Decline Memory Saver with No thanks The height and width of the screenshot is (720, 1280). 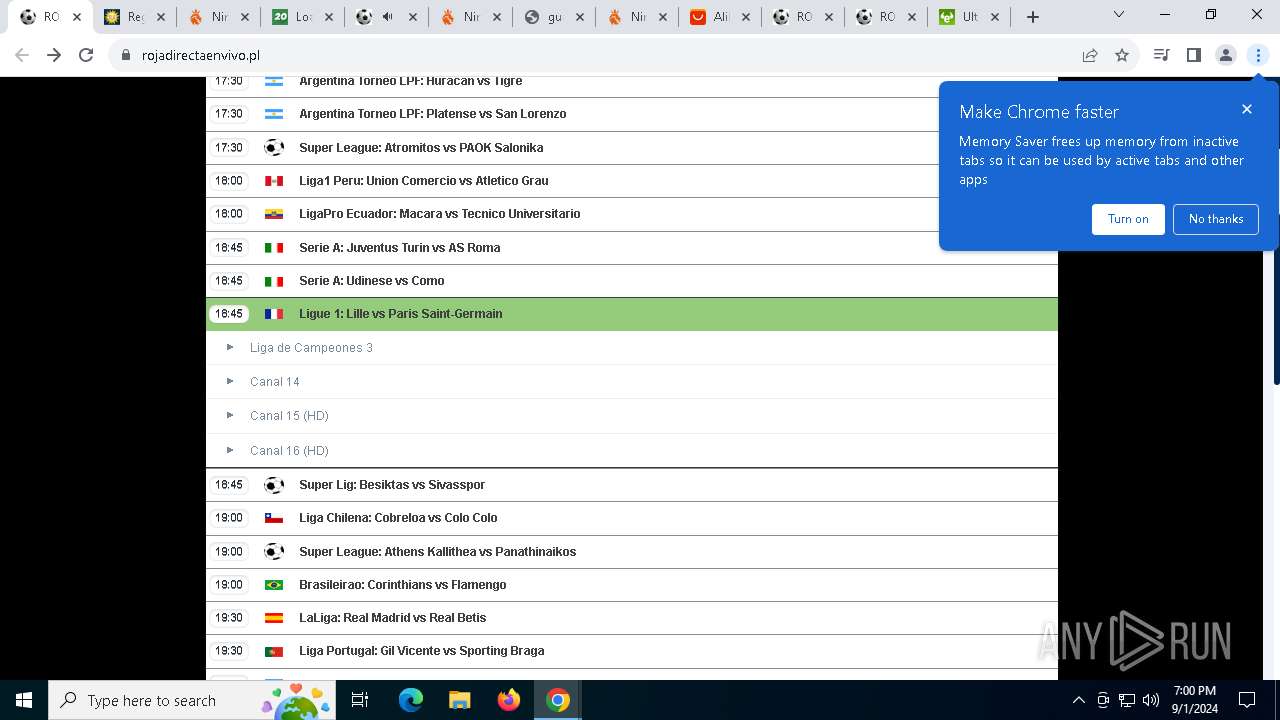click(1216, 219)
